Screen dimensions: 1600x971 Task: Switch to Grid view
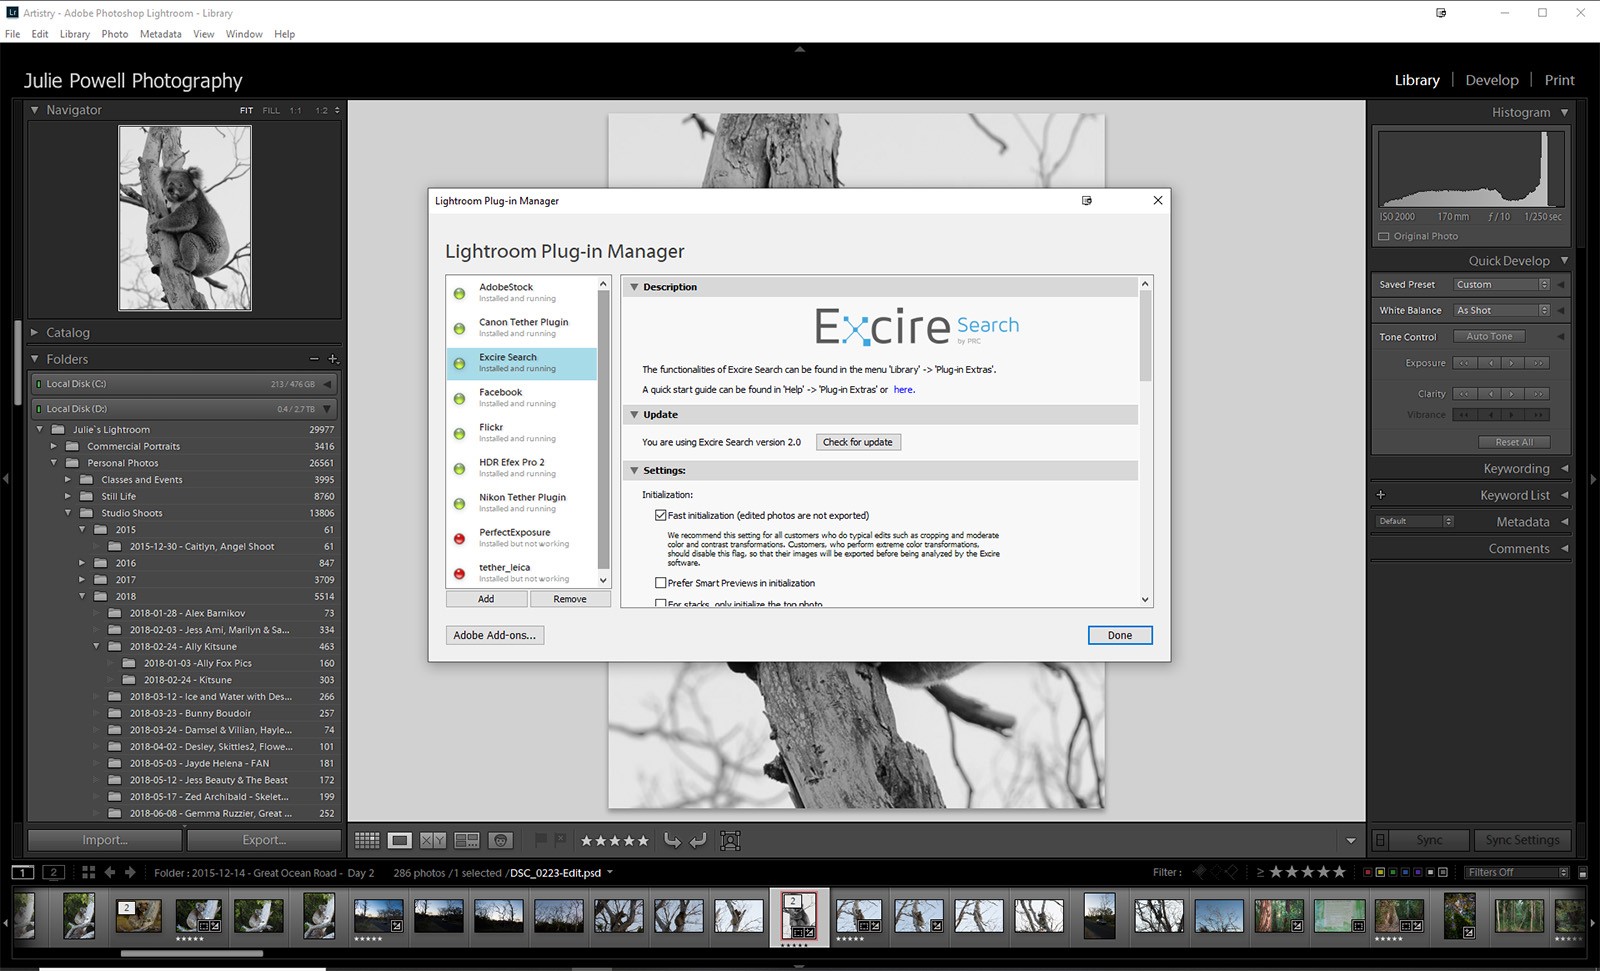coord(367,841)
